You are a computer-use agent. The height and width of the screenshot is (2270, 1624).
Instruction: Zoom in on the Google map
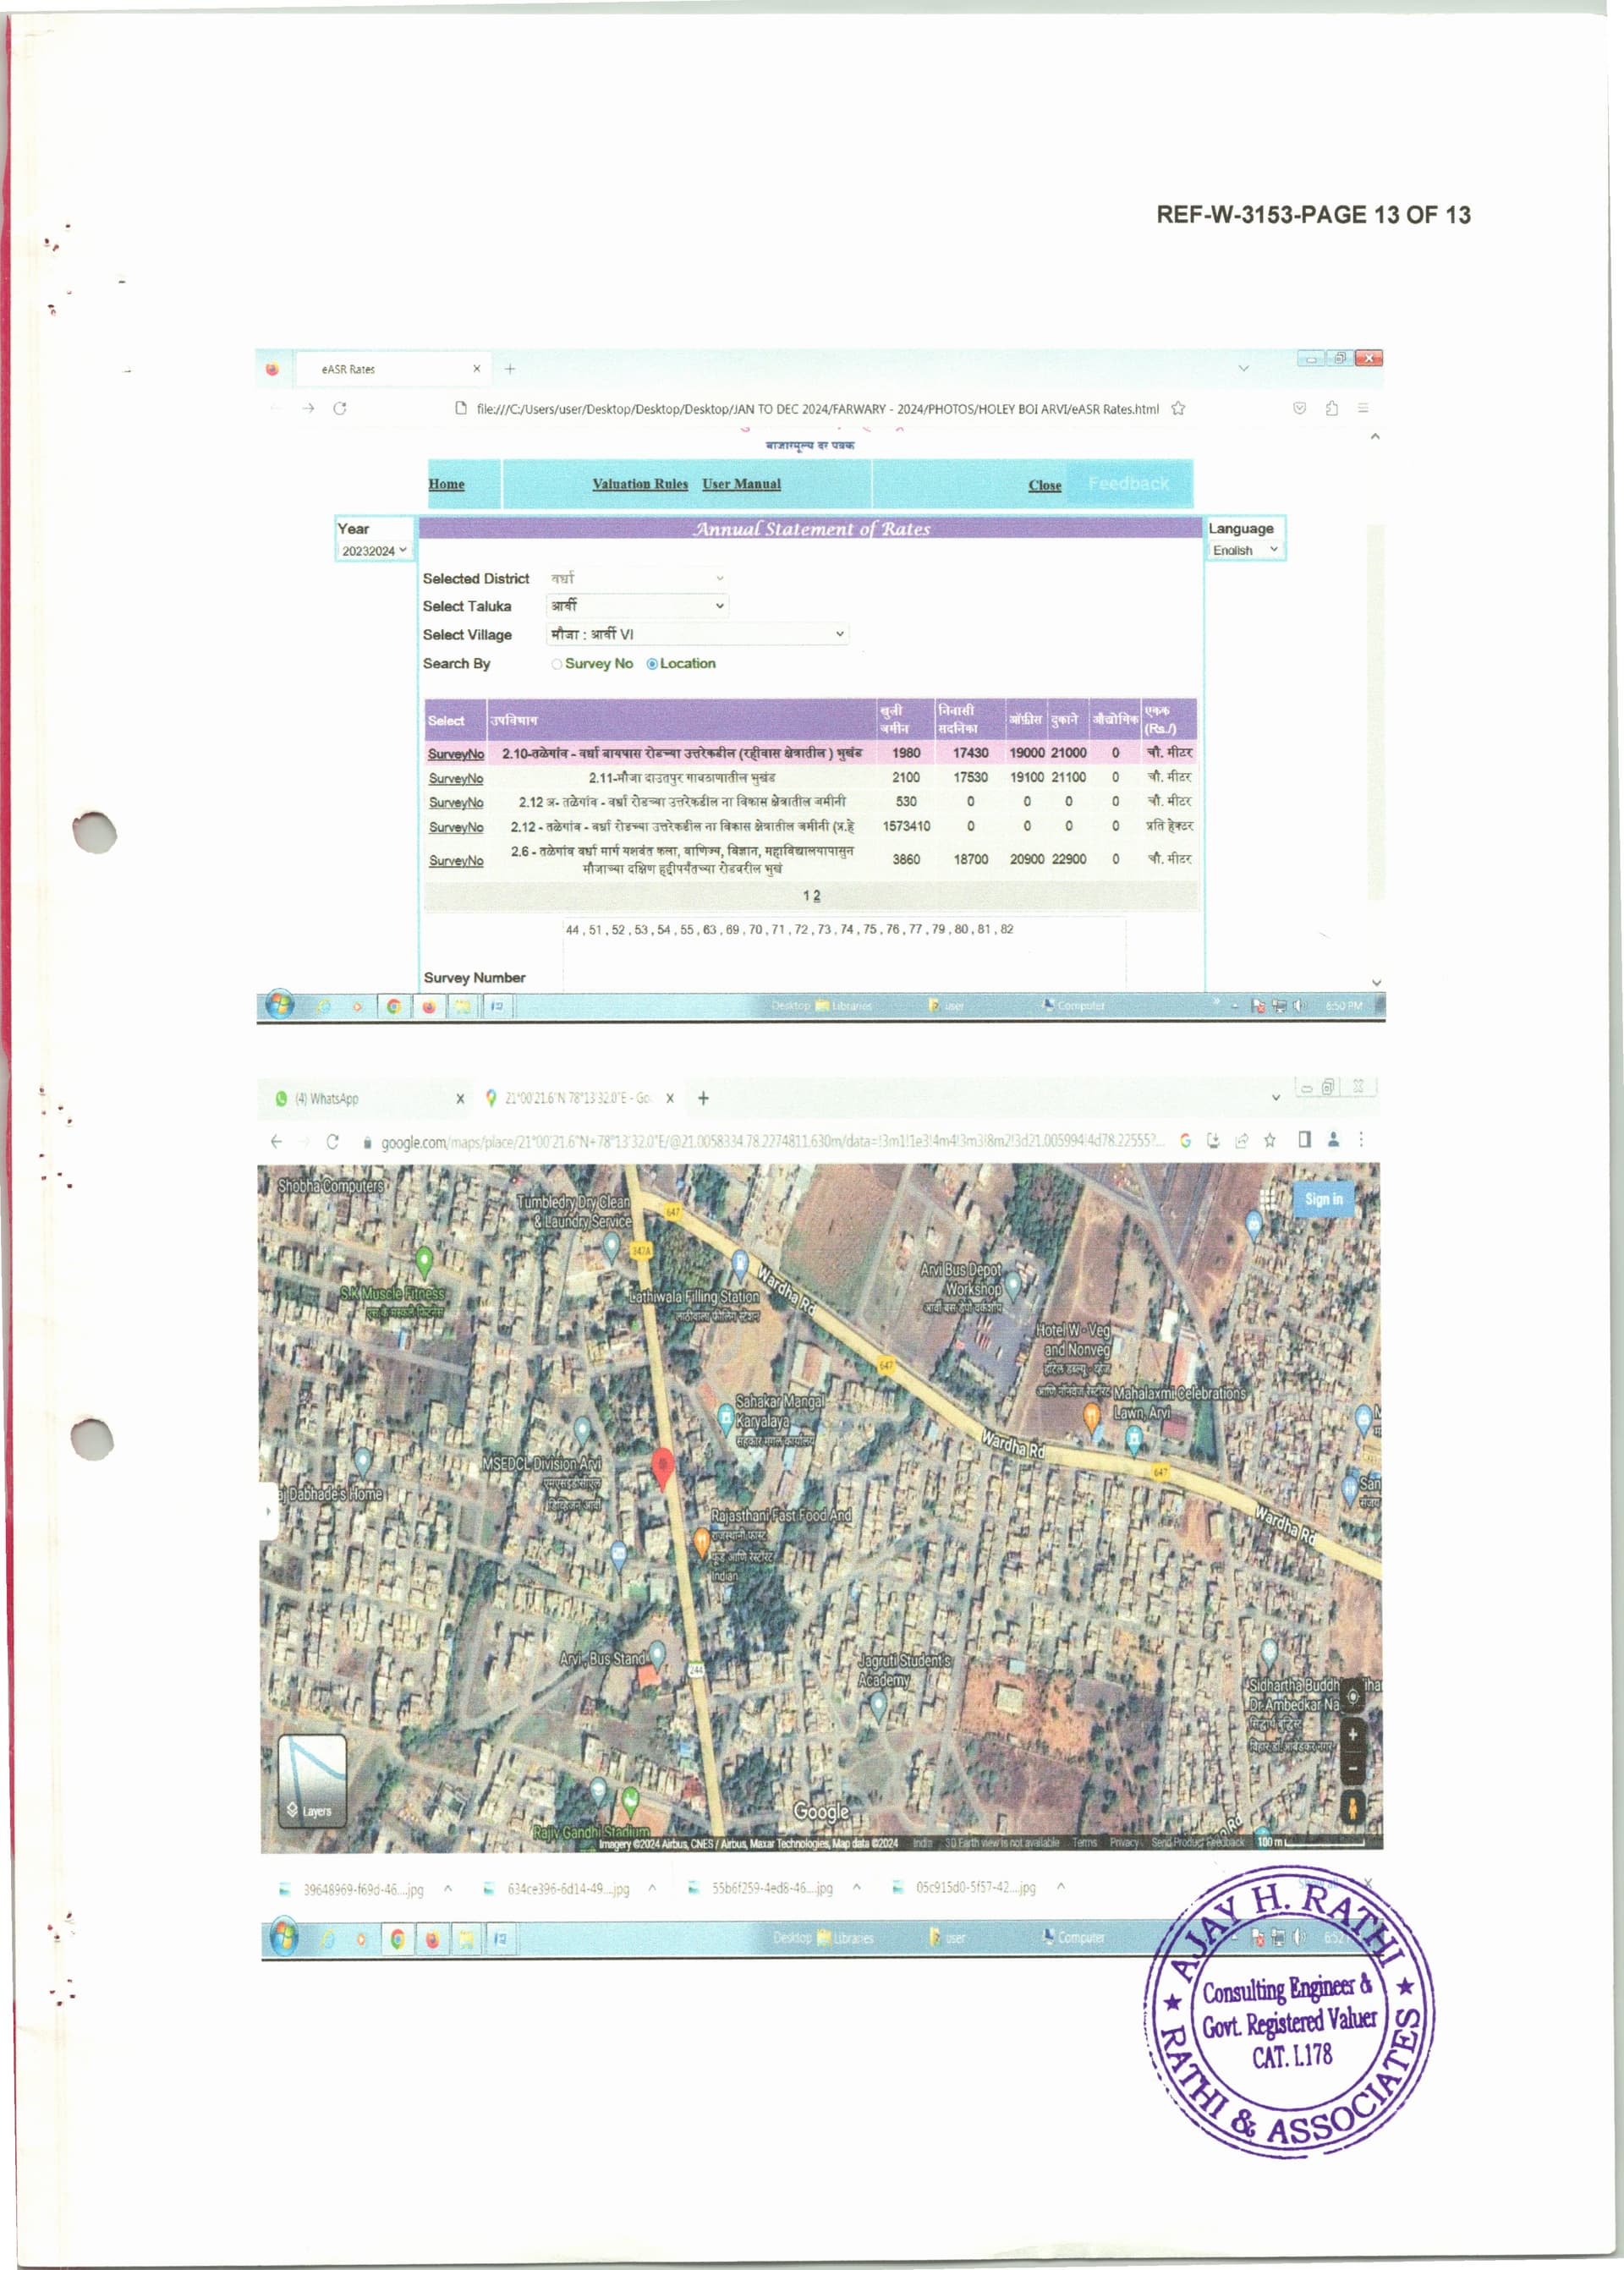[x=1352, y=1734]
